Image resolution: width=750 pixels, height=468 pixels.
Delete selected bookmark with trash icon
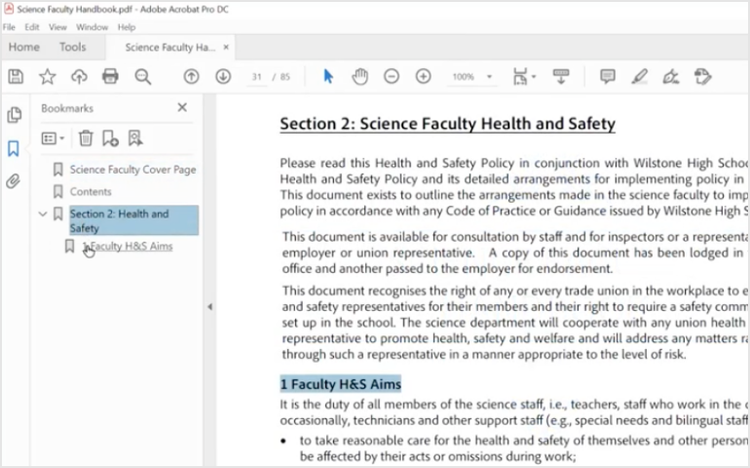click(86, 138)
